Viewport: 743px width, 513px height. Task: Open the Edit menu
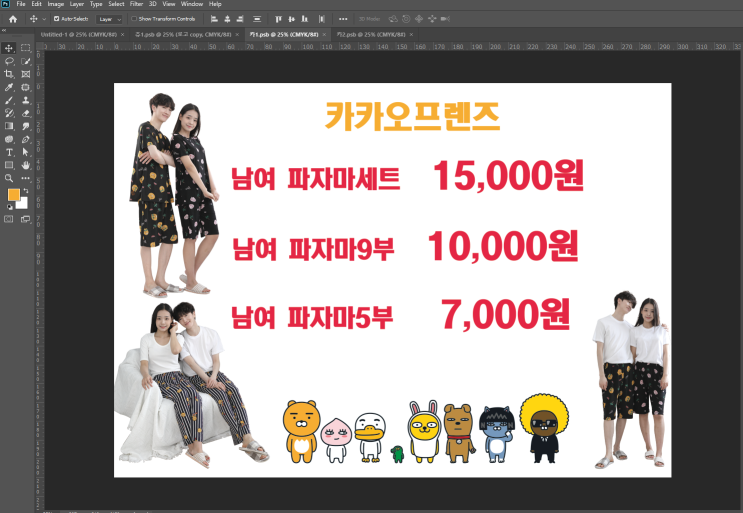pyautogui.click(x=36, y=4)
